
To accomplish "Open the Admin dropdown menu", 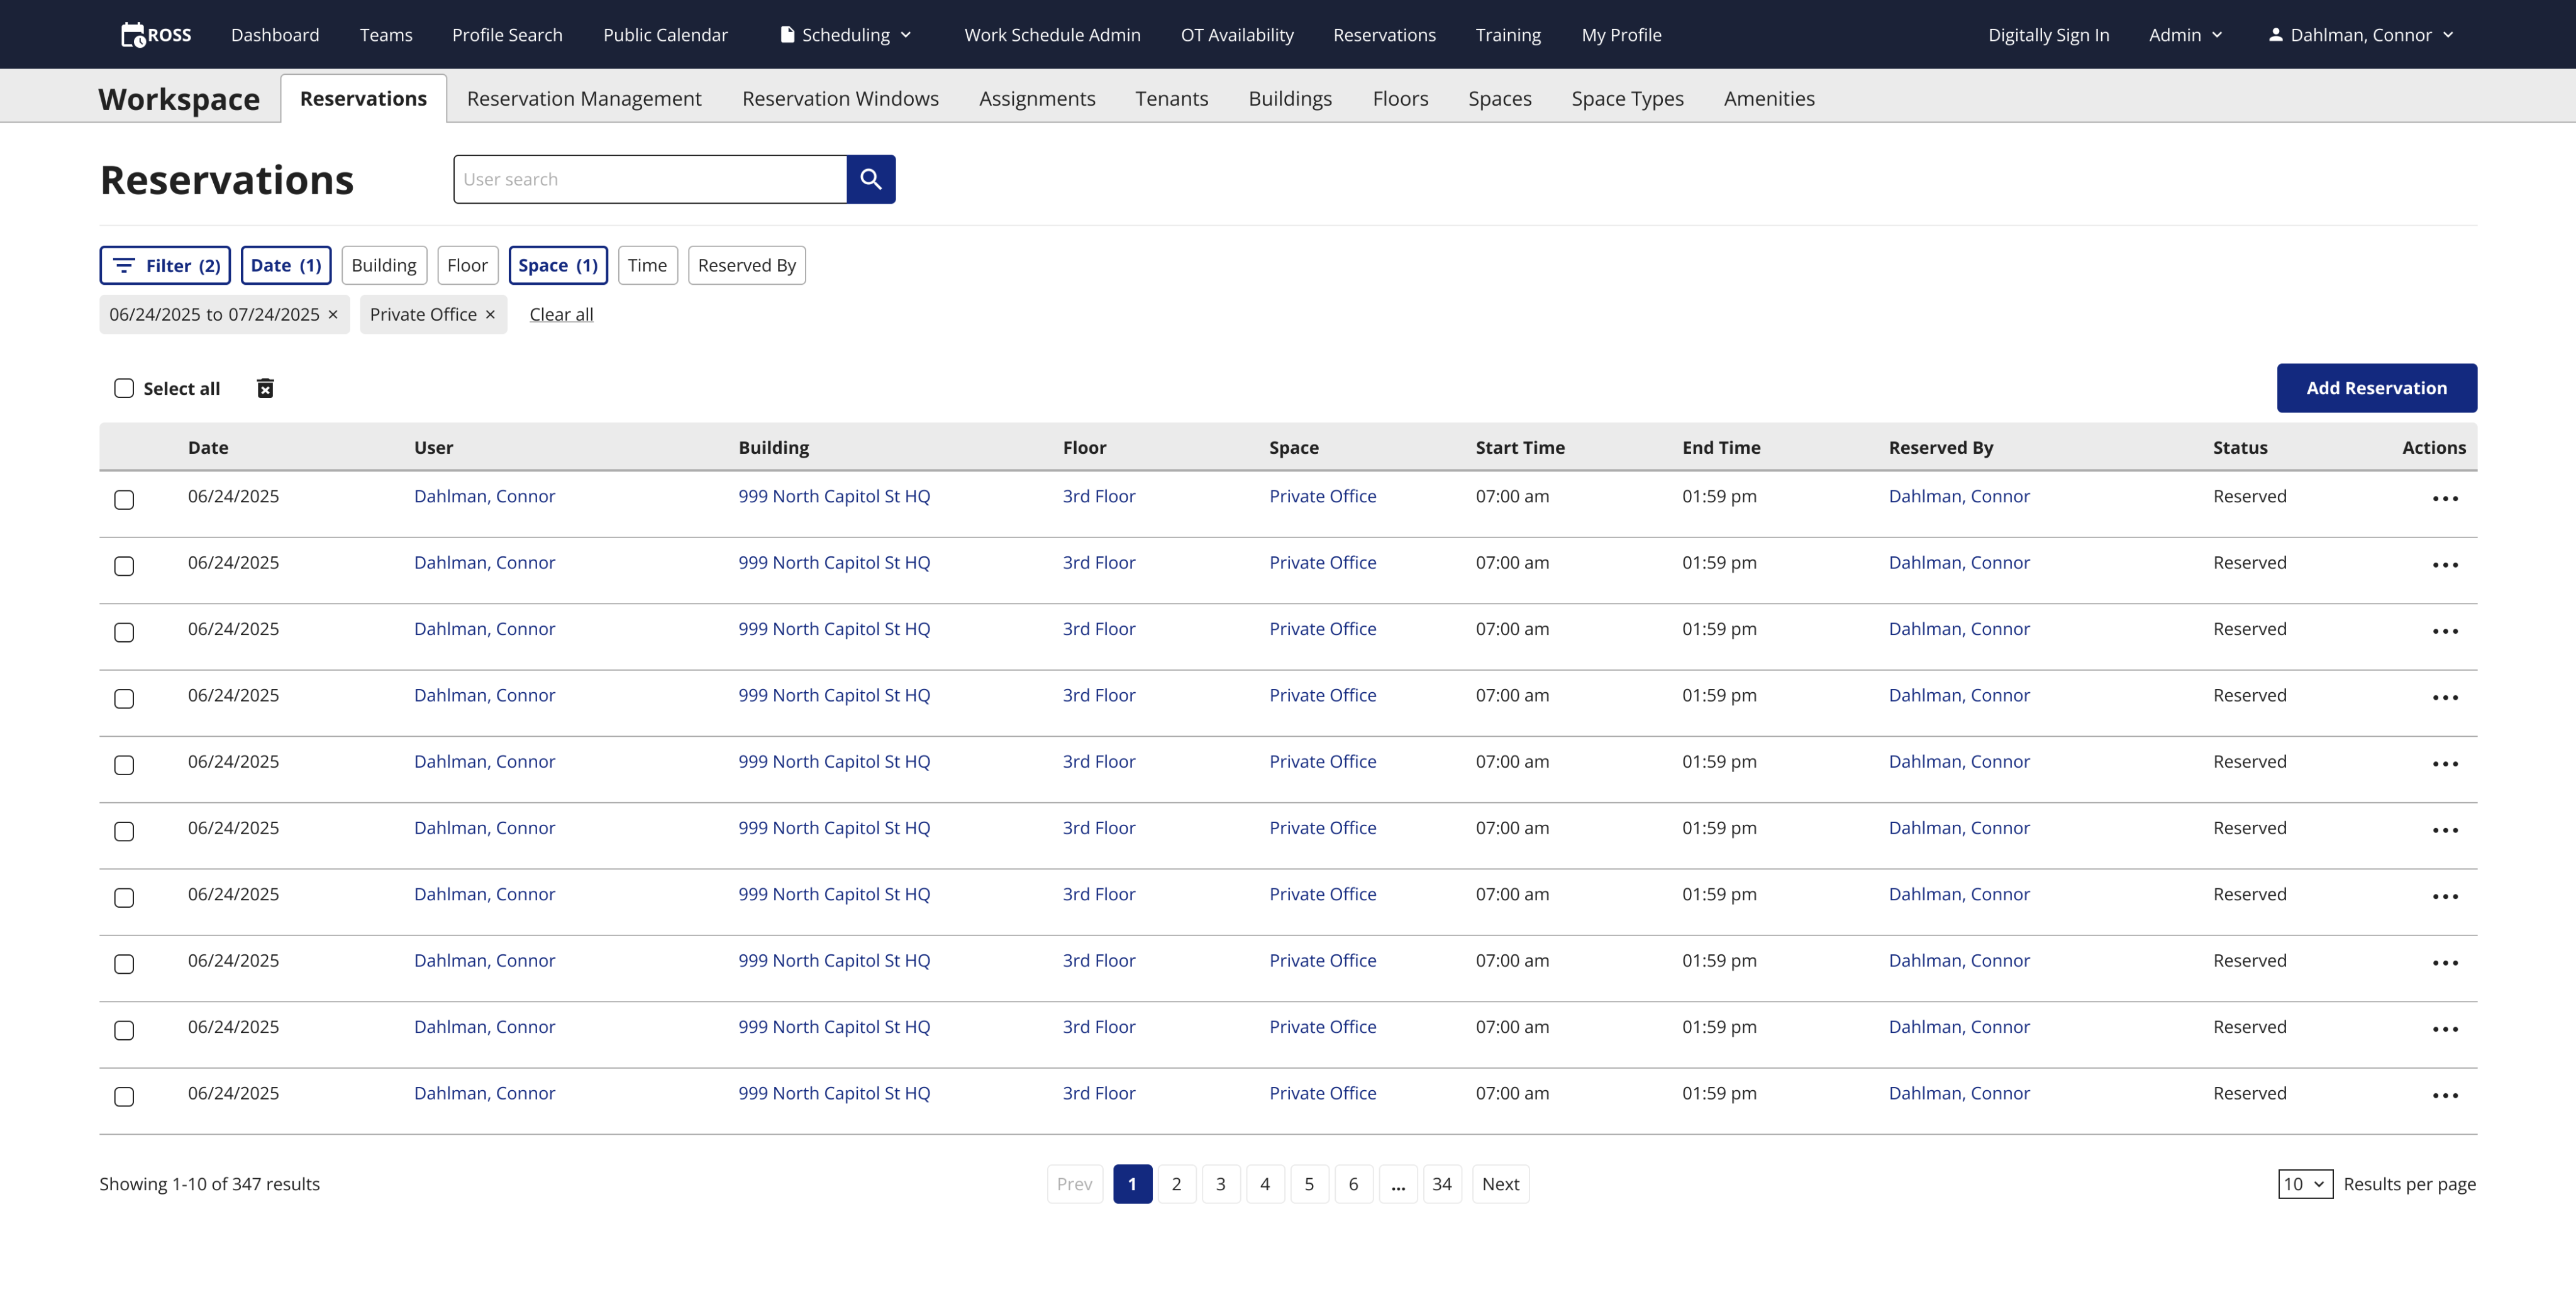I will (2185, 34).
